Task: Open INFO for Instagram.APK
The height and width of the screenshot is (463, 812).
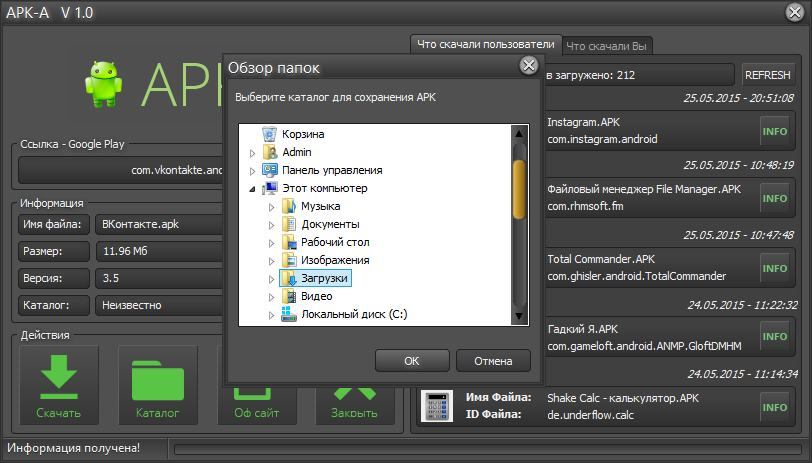Action: 775,132
